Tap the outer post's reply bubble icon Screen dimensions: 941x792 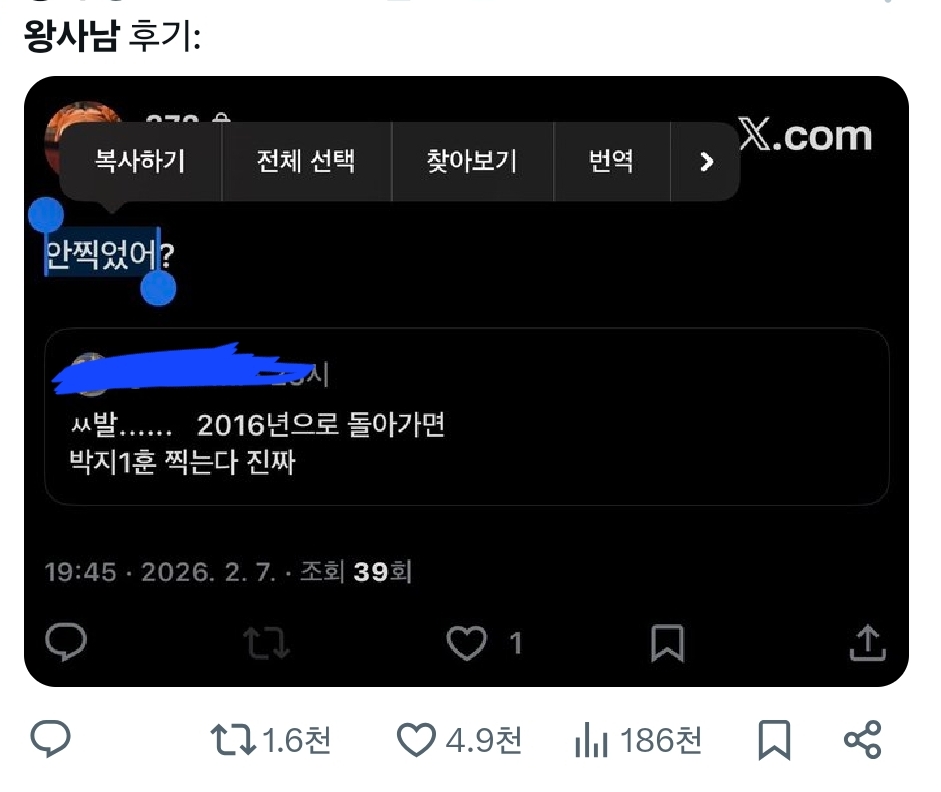tap(50, 739)
